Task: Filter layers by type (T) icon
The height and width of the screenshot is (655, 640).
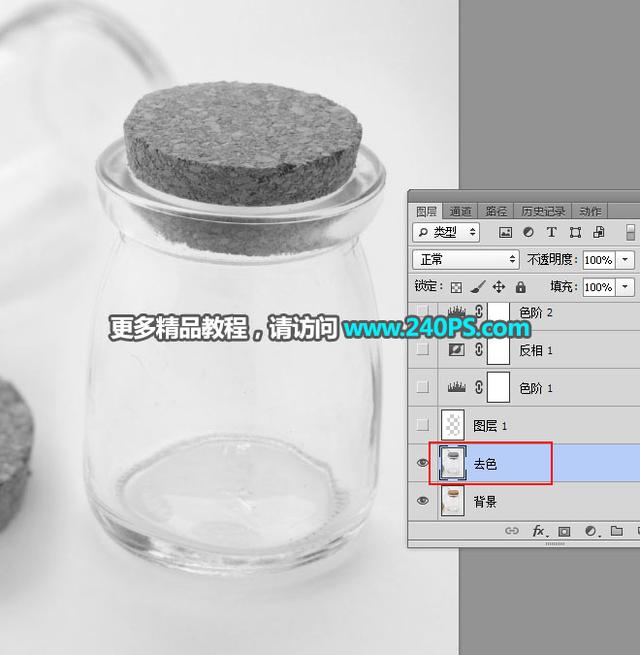Action: 551,232
